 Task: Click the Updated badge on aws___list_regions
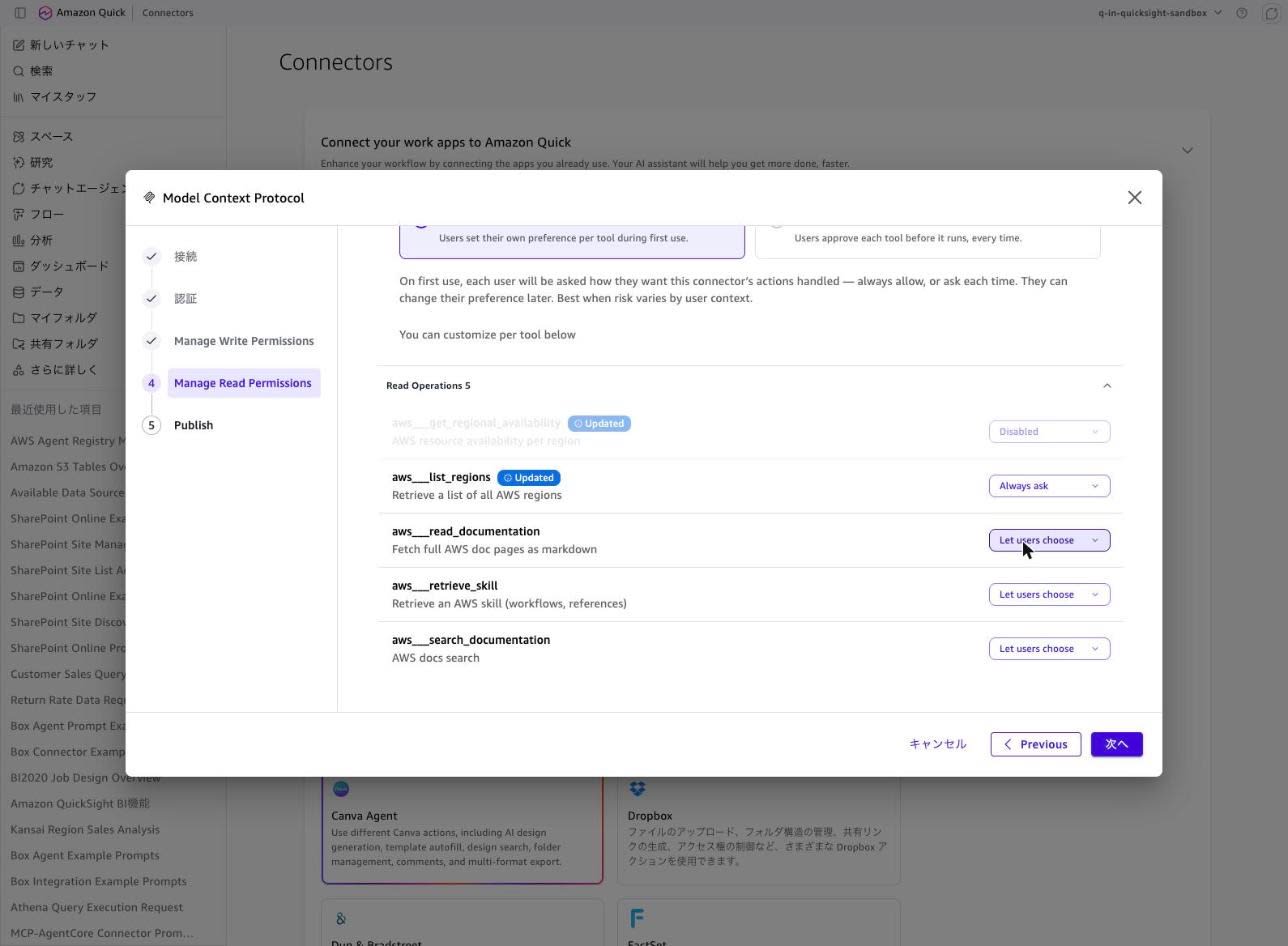tap(529, 478)
